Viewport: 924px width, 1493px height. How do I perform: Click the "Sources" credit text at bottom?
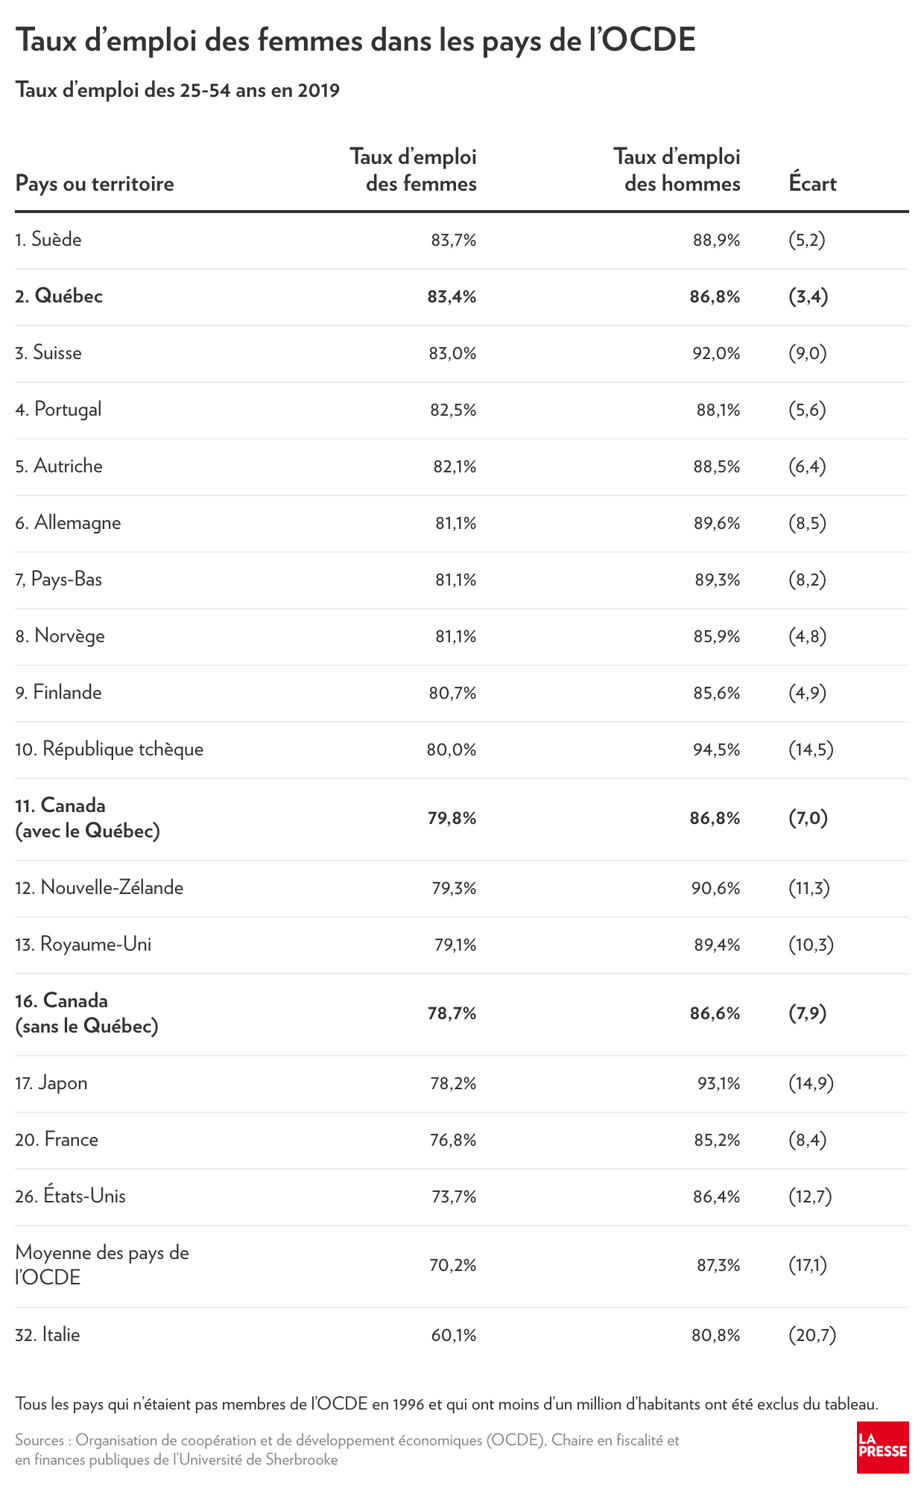pyautogui.click(x=347, y=1450)
